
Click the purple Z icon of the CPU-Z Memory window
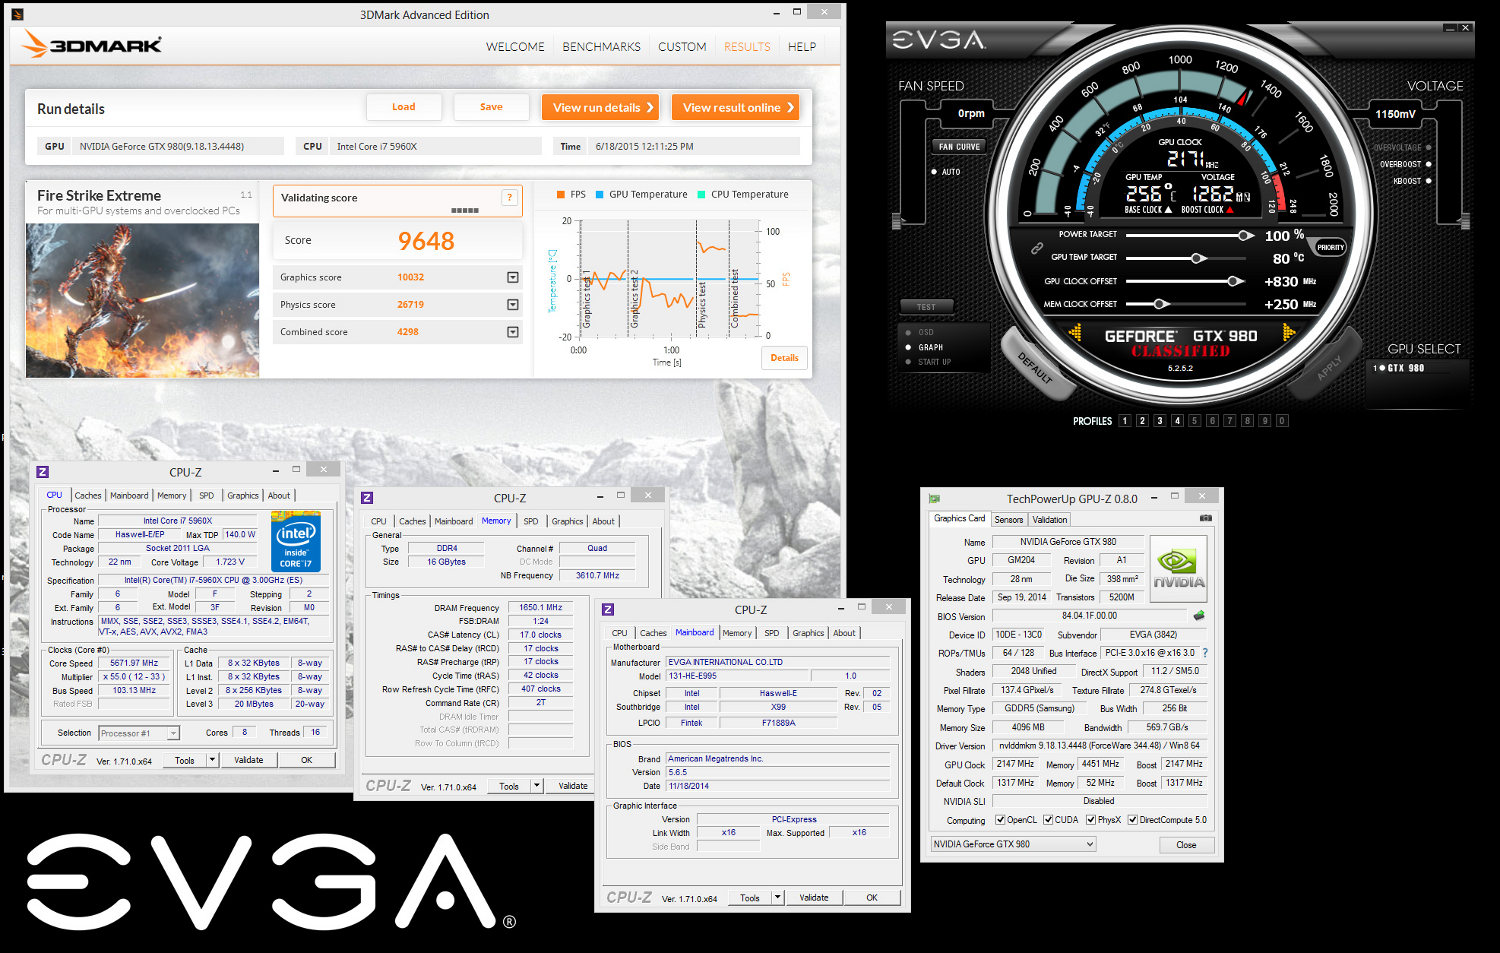(367, 497)
